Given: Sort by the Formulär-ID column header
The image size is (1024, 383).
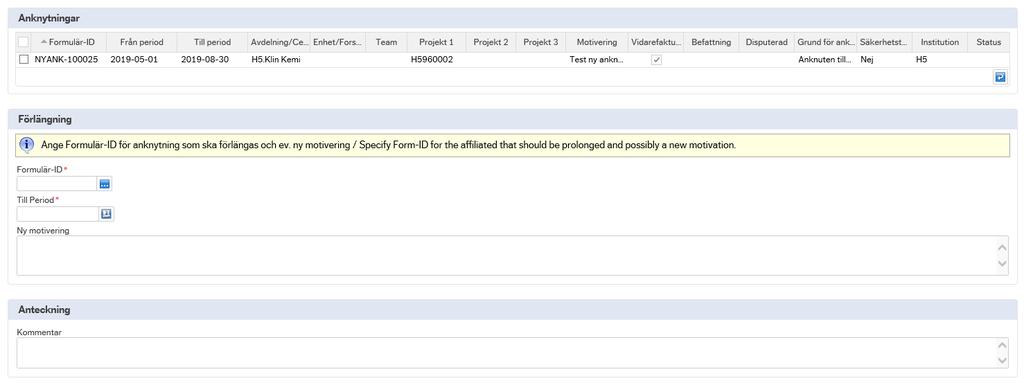Looking at the screenshot, I should (68, 42).
